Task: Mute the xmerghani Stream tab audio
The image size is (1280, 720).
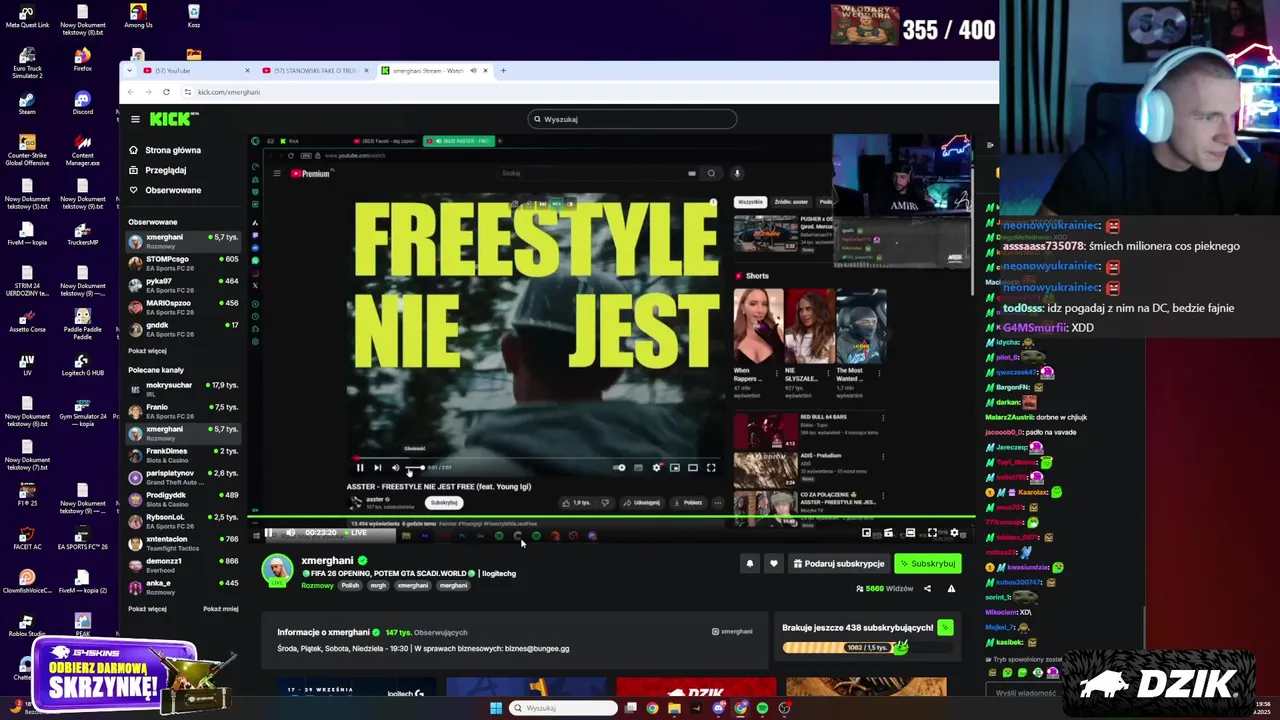Action: coord(473,71)
